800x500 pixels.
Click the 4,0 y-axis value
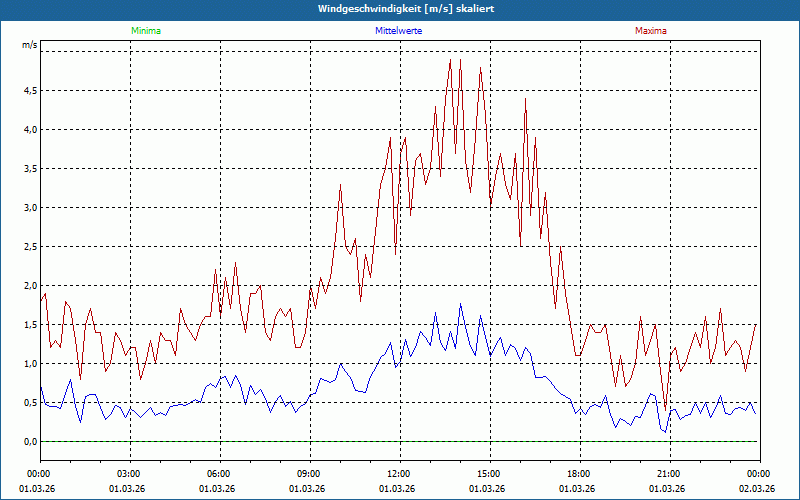point(31,130)
